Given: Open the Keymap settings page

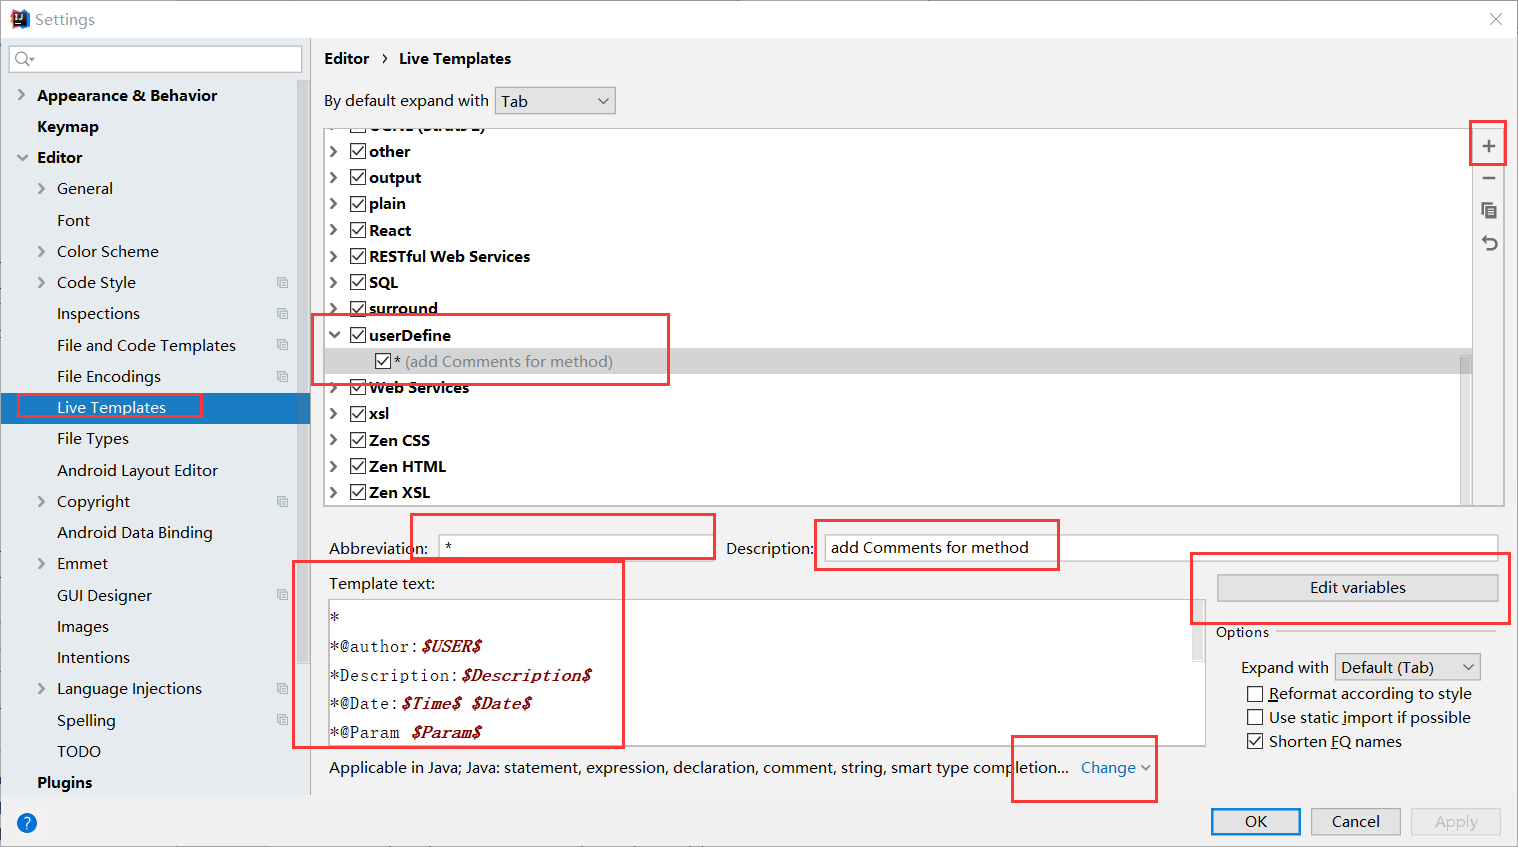Looking at the screenshot, I should 68,126.
